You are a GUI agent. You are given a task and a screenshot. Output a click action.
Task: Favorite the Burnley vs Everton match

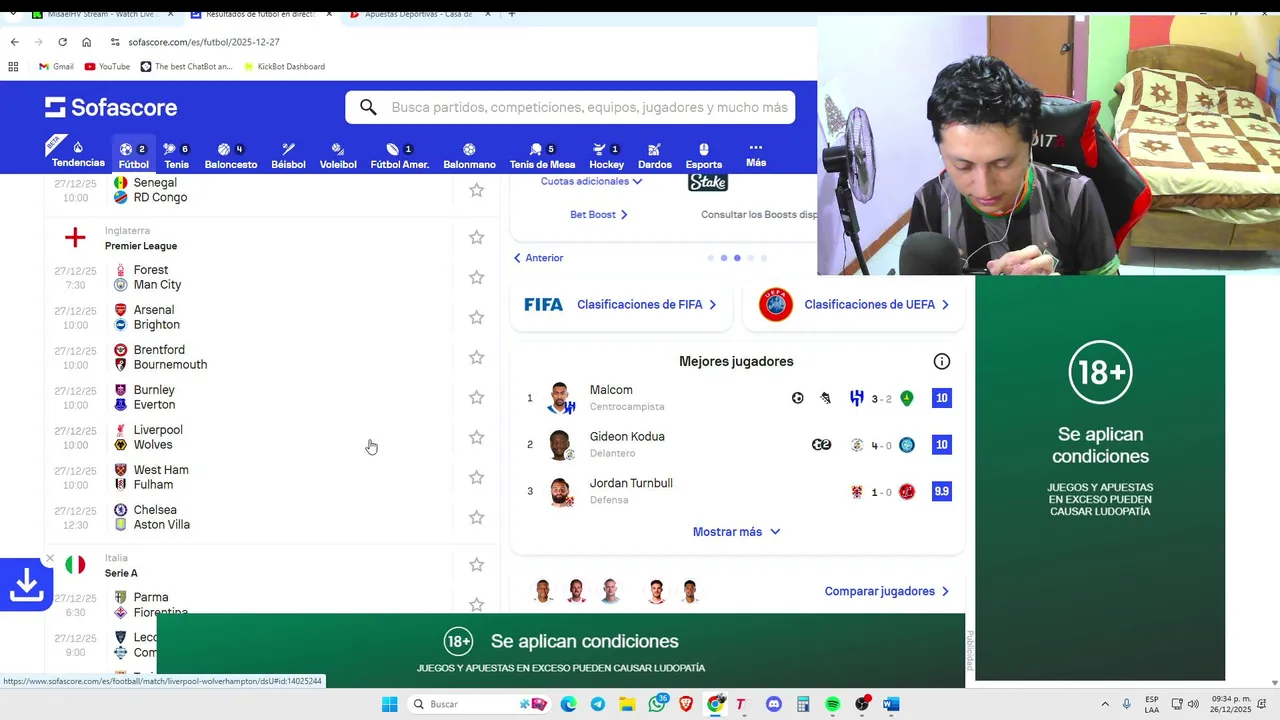pos(476,397)
